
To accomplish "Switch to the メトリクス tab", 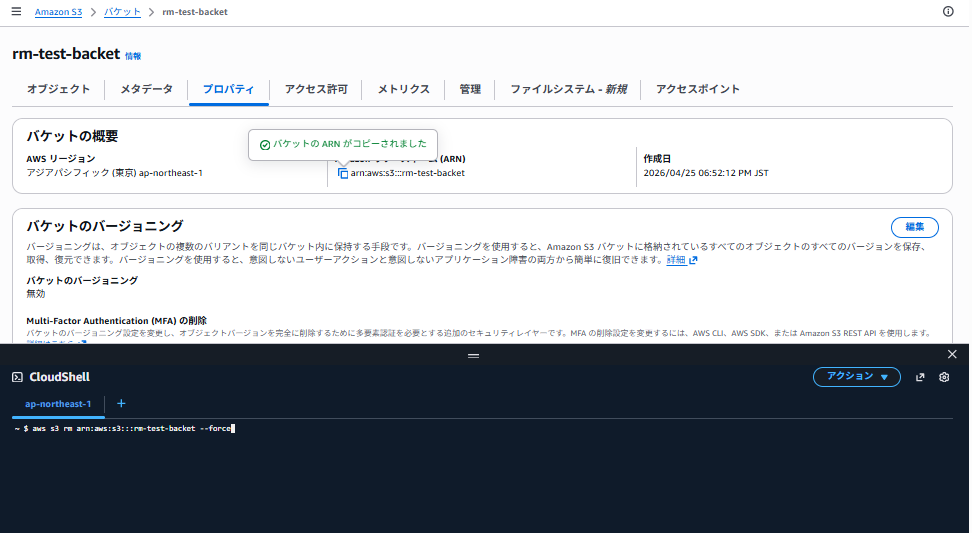I will [x=404, y=89].
